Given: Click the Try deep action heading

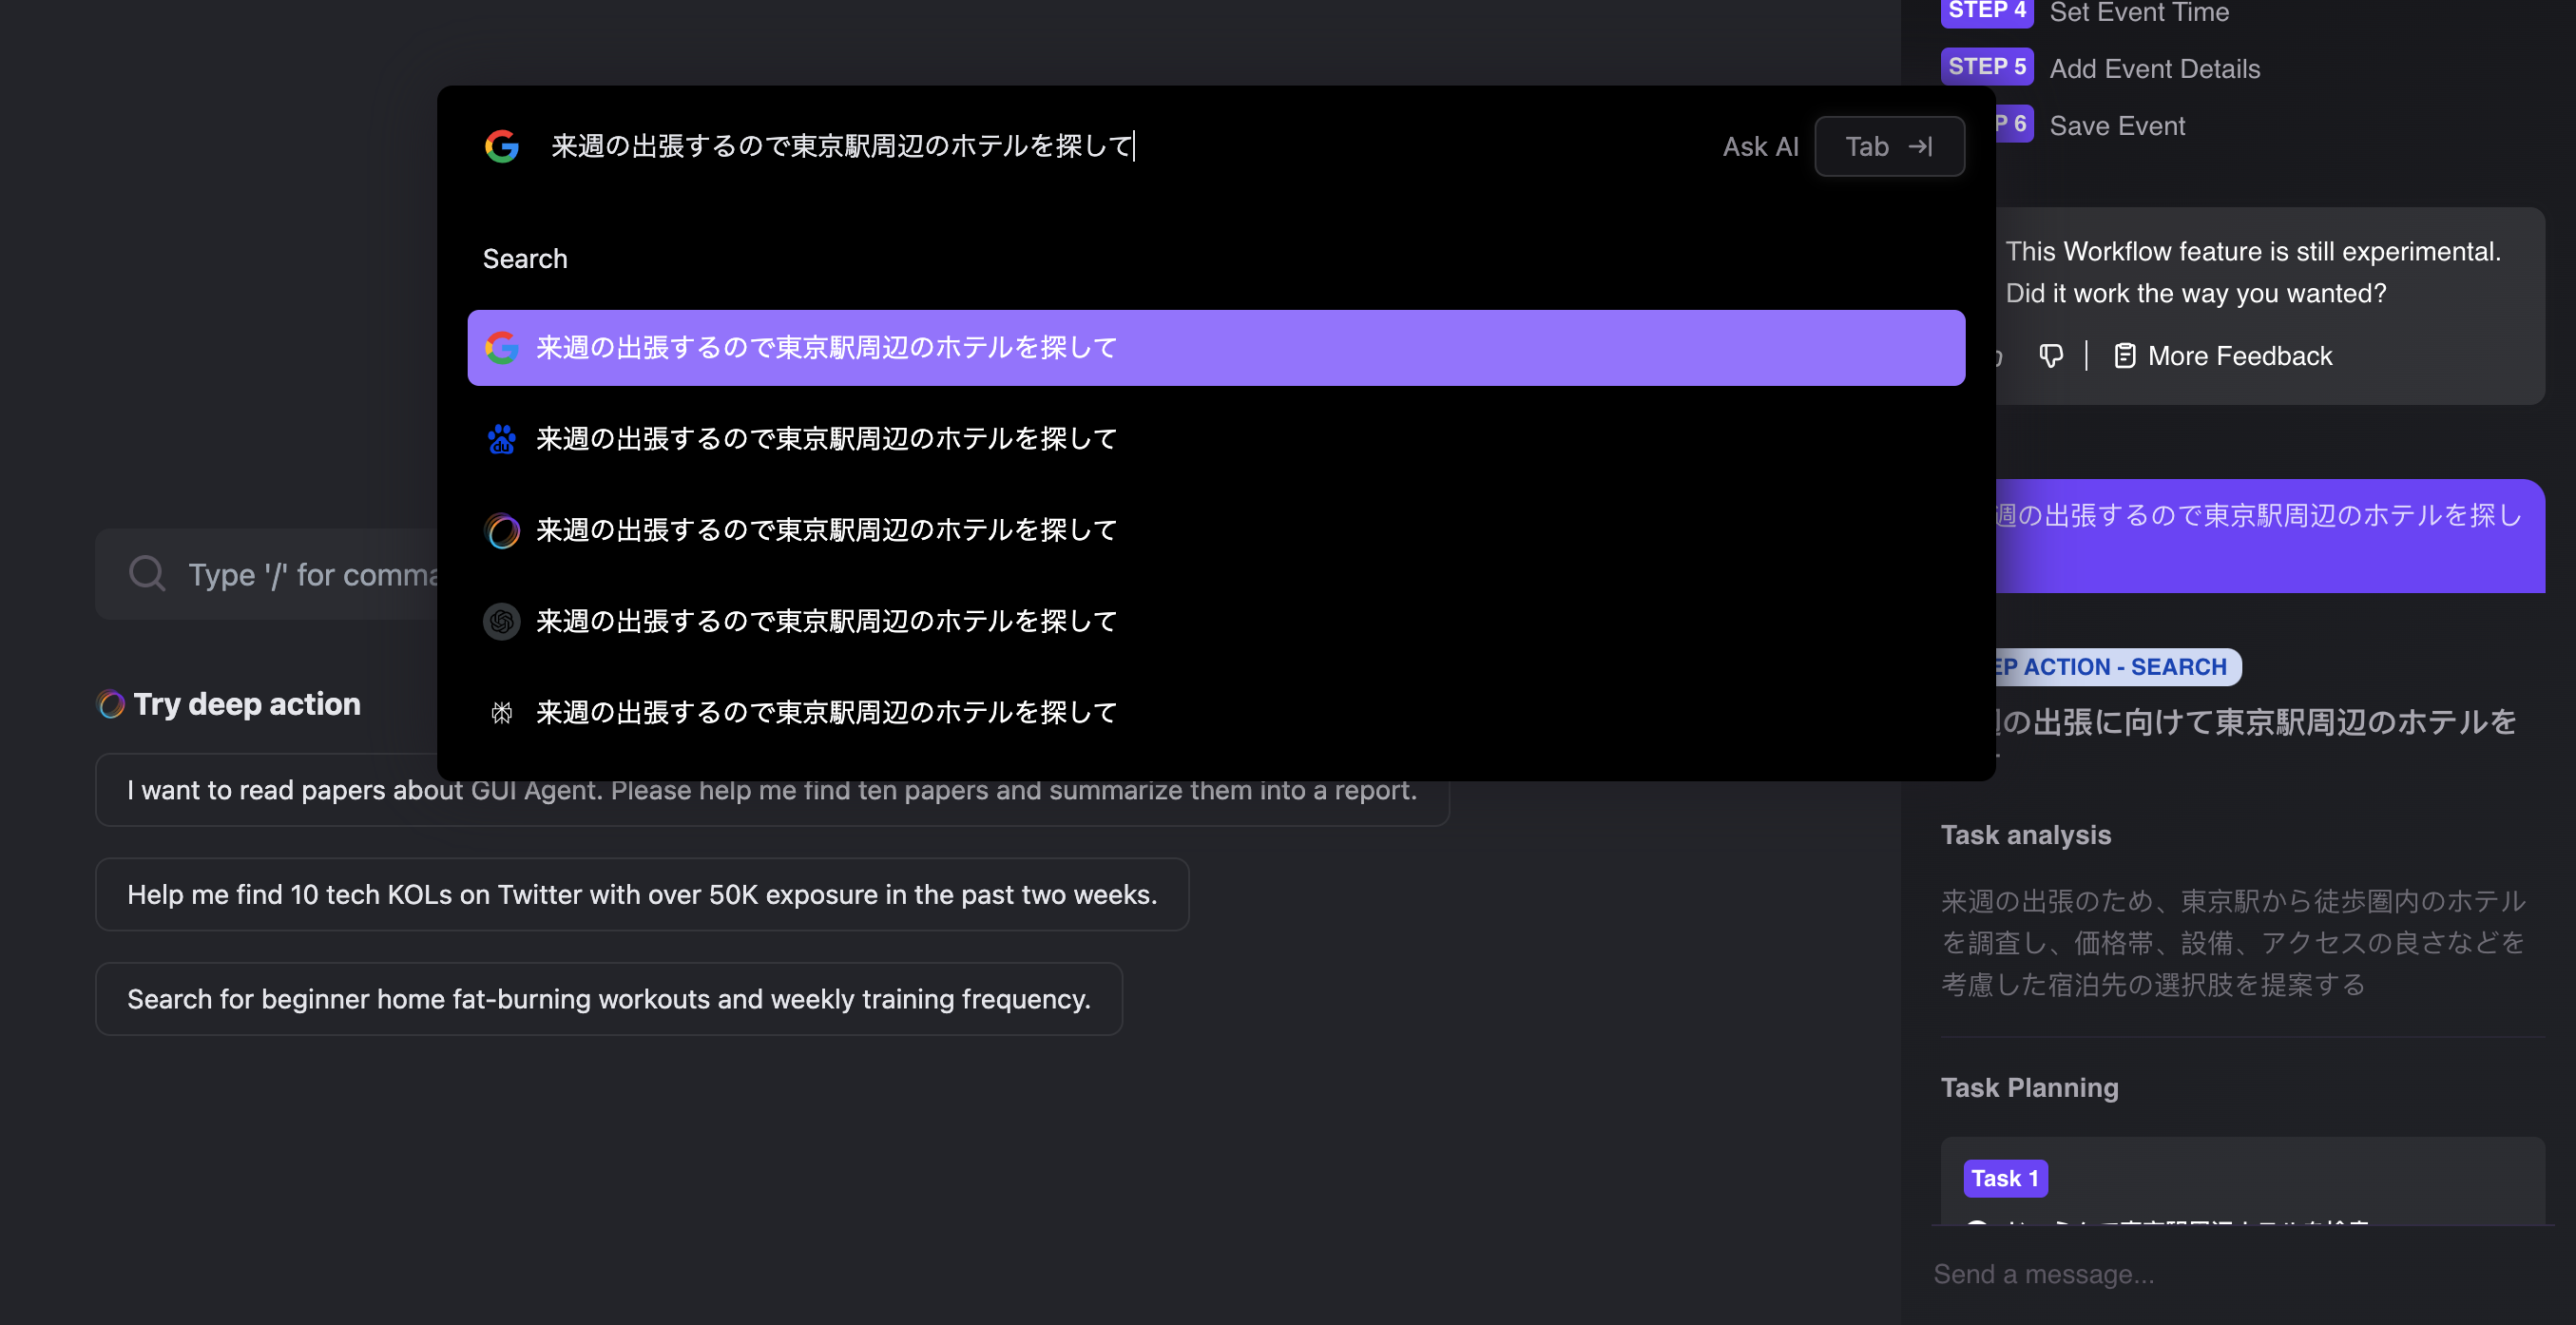Looking at the screenshot, I should tap(246, 704).
